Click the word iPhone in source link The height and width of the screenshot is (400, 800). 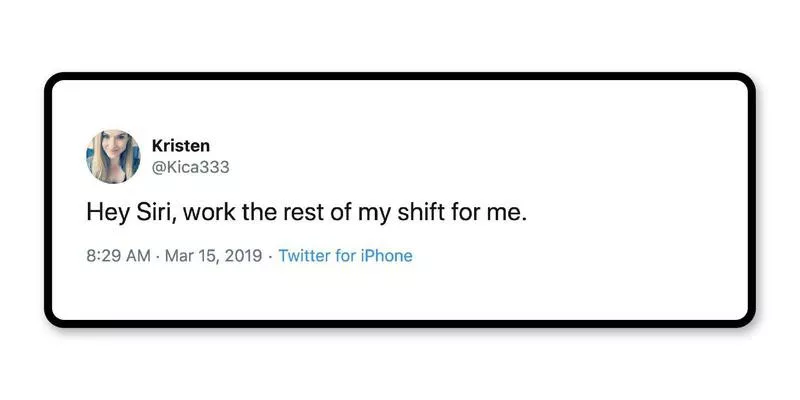[385, 256]
